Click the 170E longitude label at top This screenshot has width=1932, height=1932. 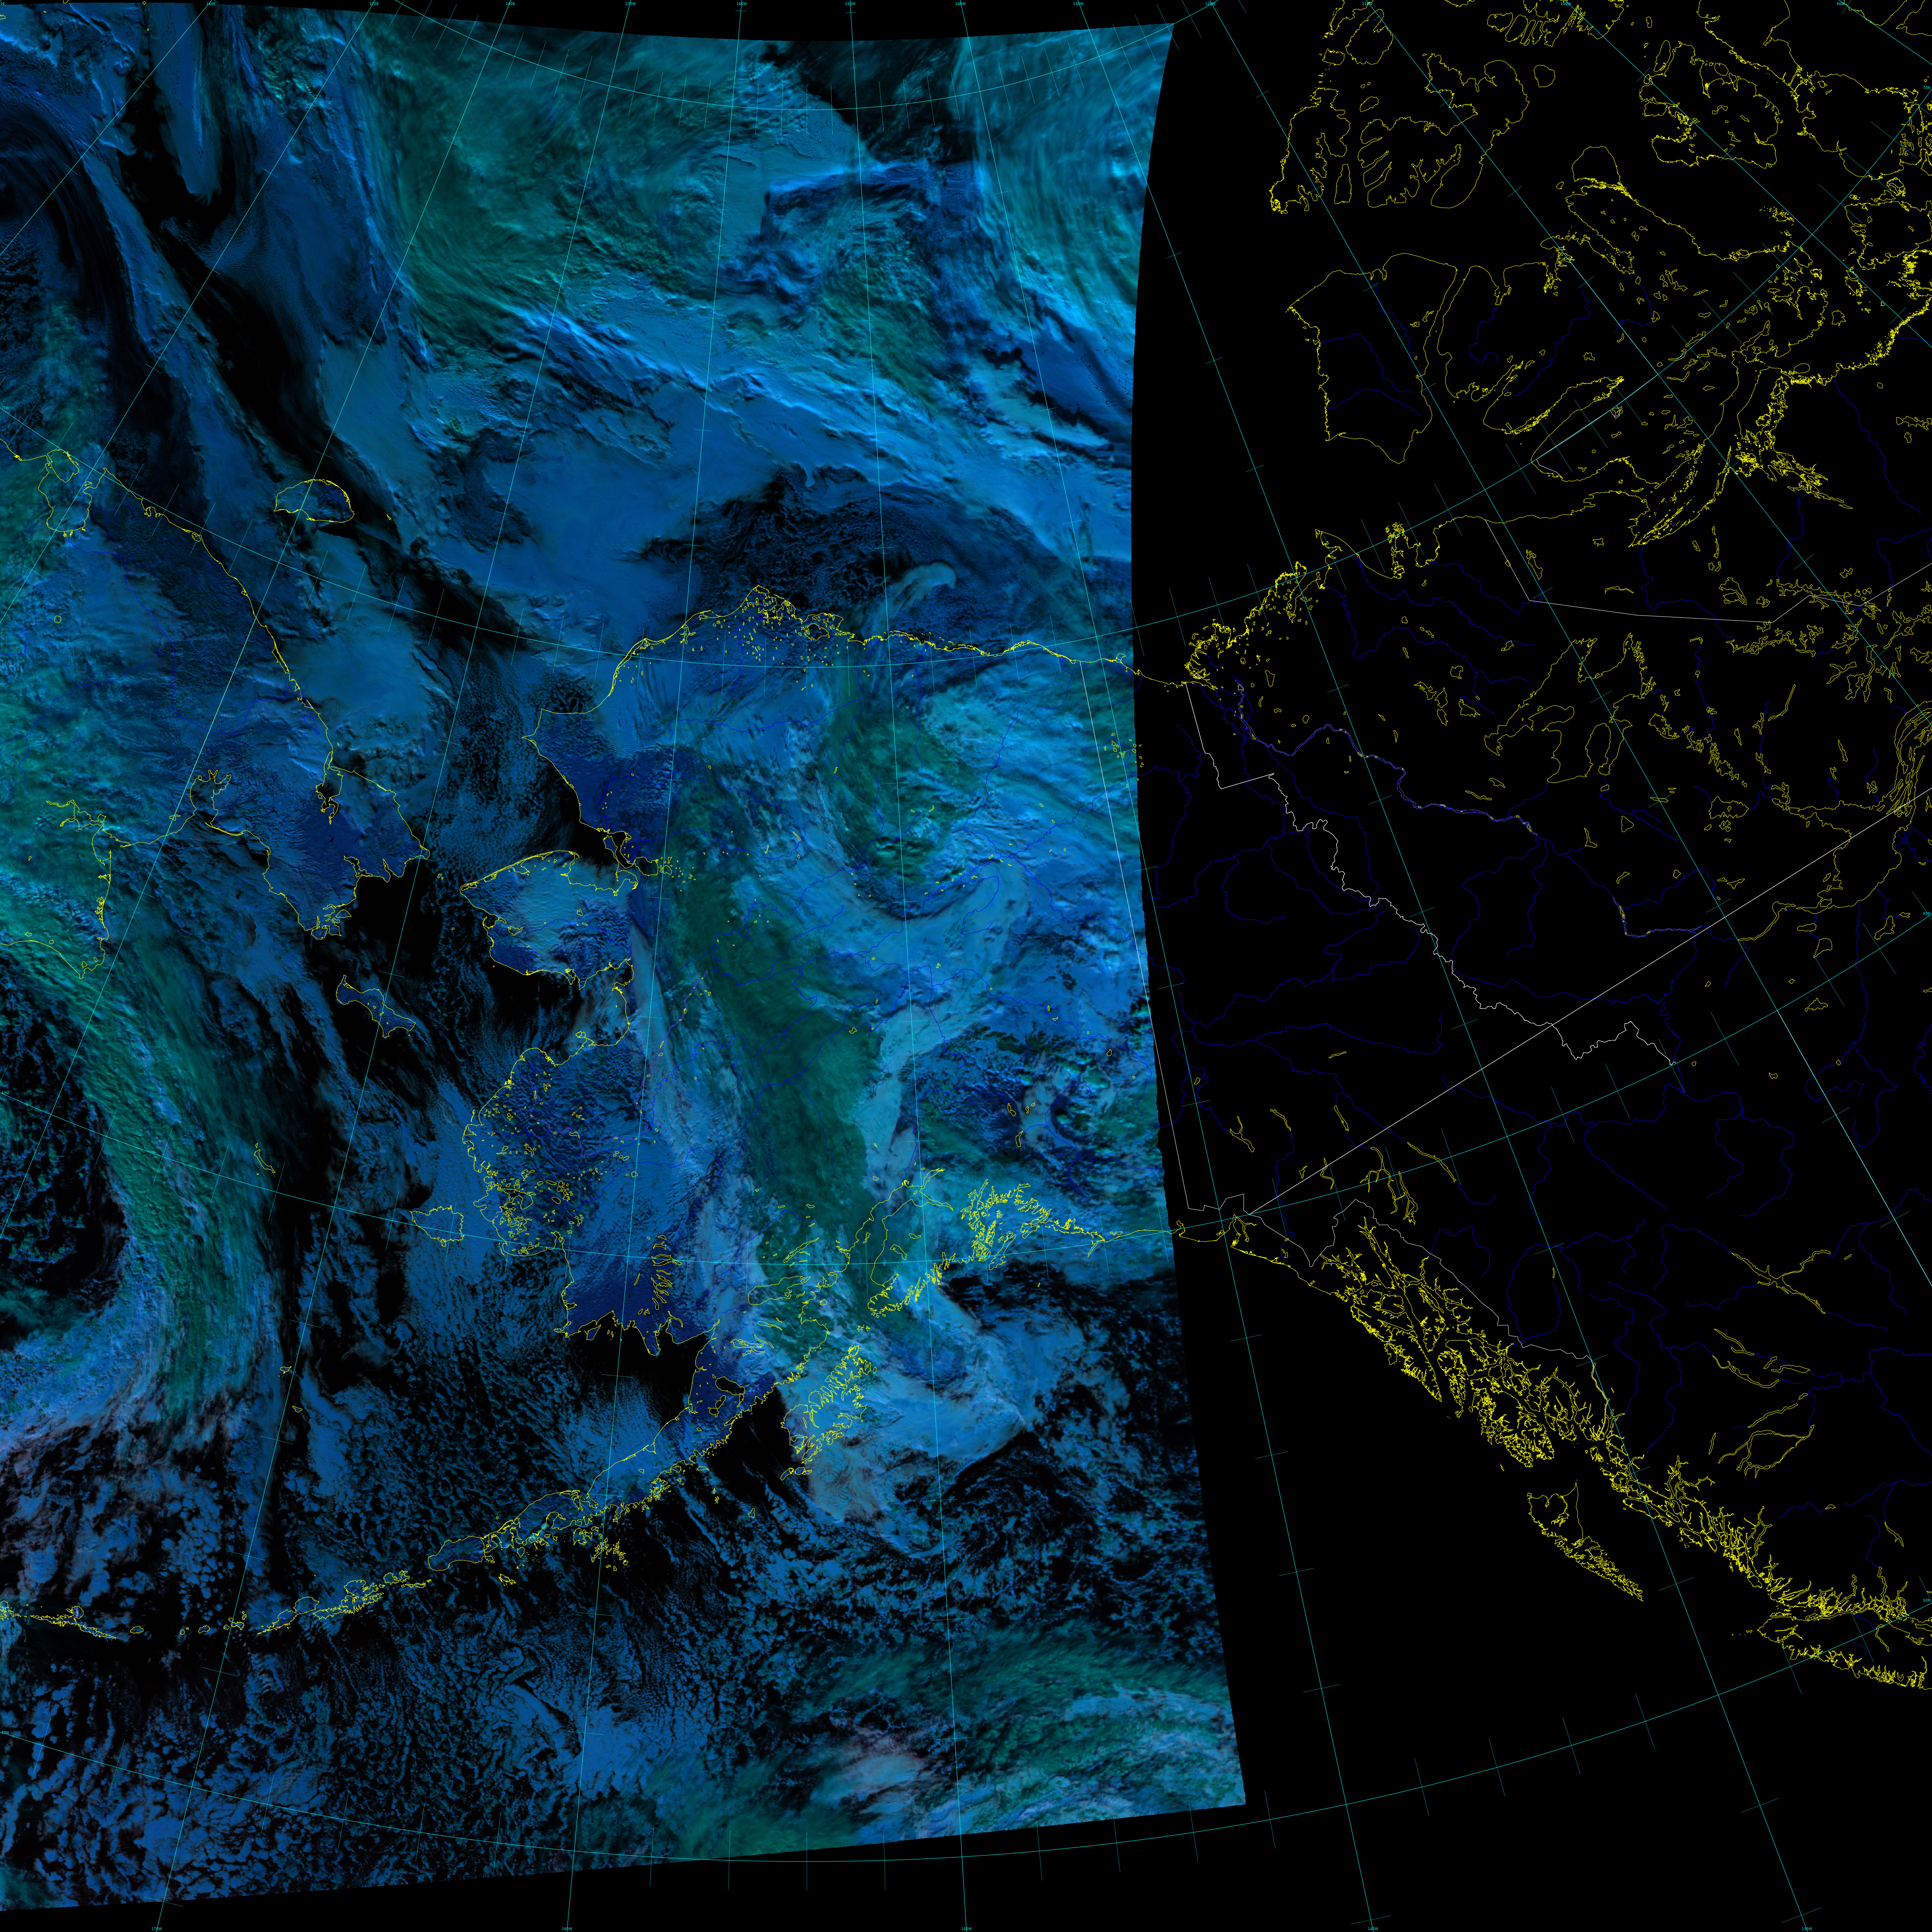click(374, 4)
